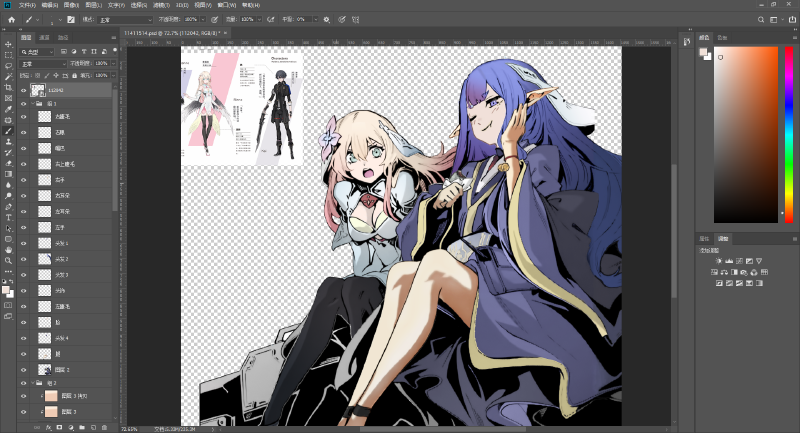
Task: Open the layer filter type dropdown
Action: [x=40, y=50]
